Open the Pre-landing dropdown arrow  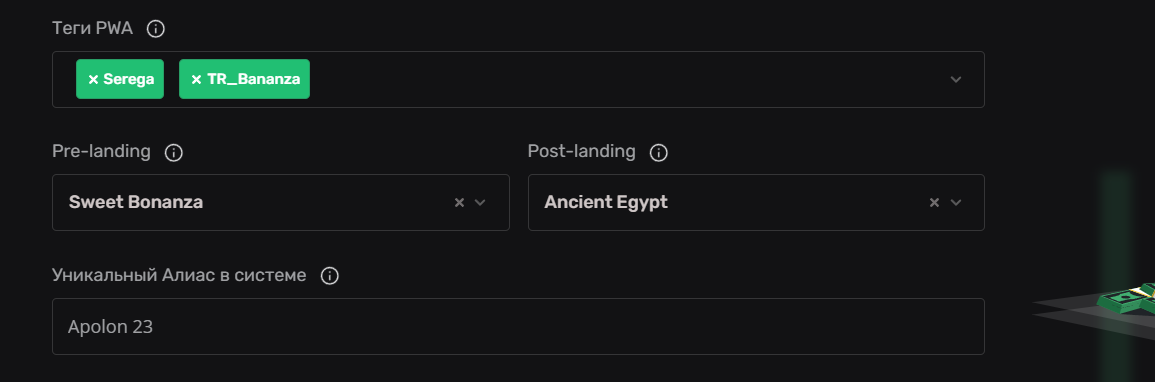[x=480, y=202]
